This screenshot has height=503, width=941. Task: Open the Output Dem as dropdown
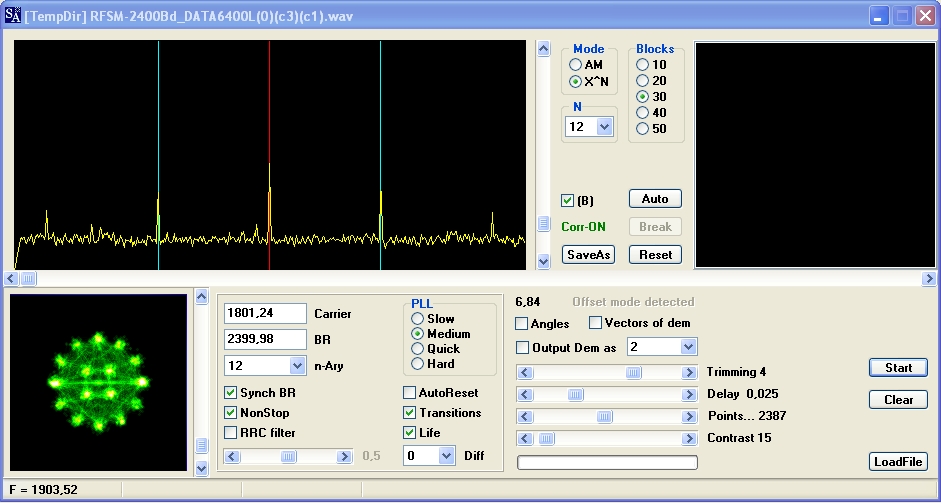688,347
